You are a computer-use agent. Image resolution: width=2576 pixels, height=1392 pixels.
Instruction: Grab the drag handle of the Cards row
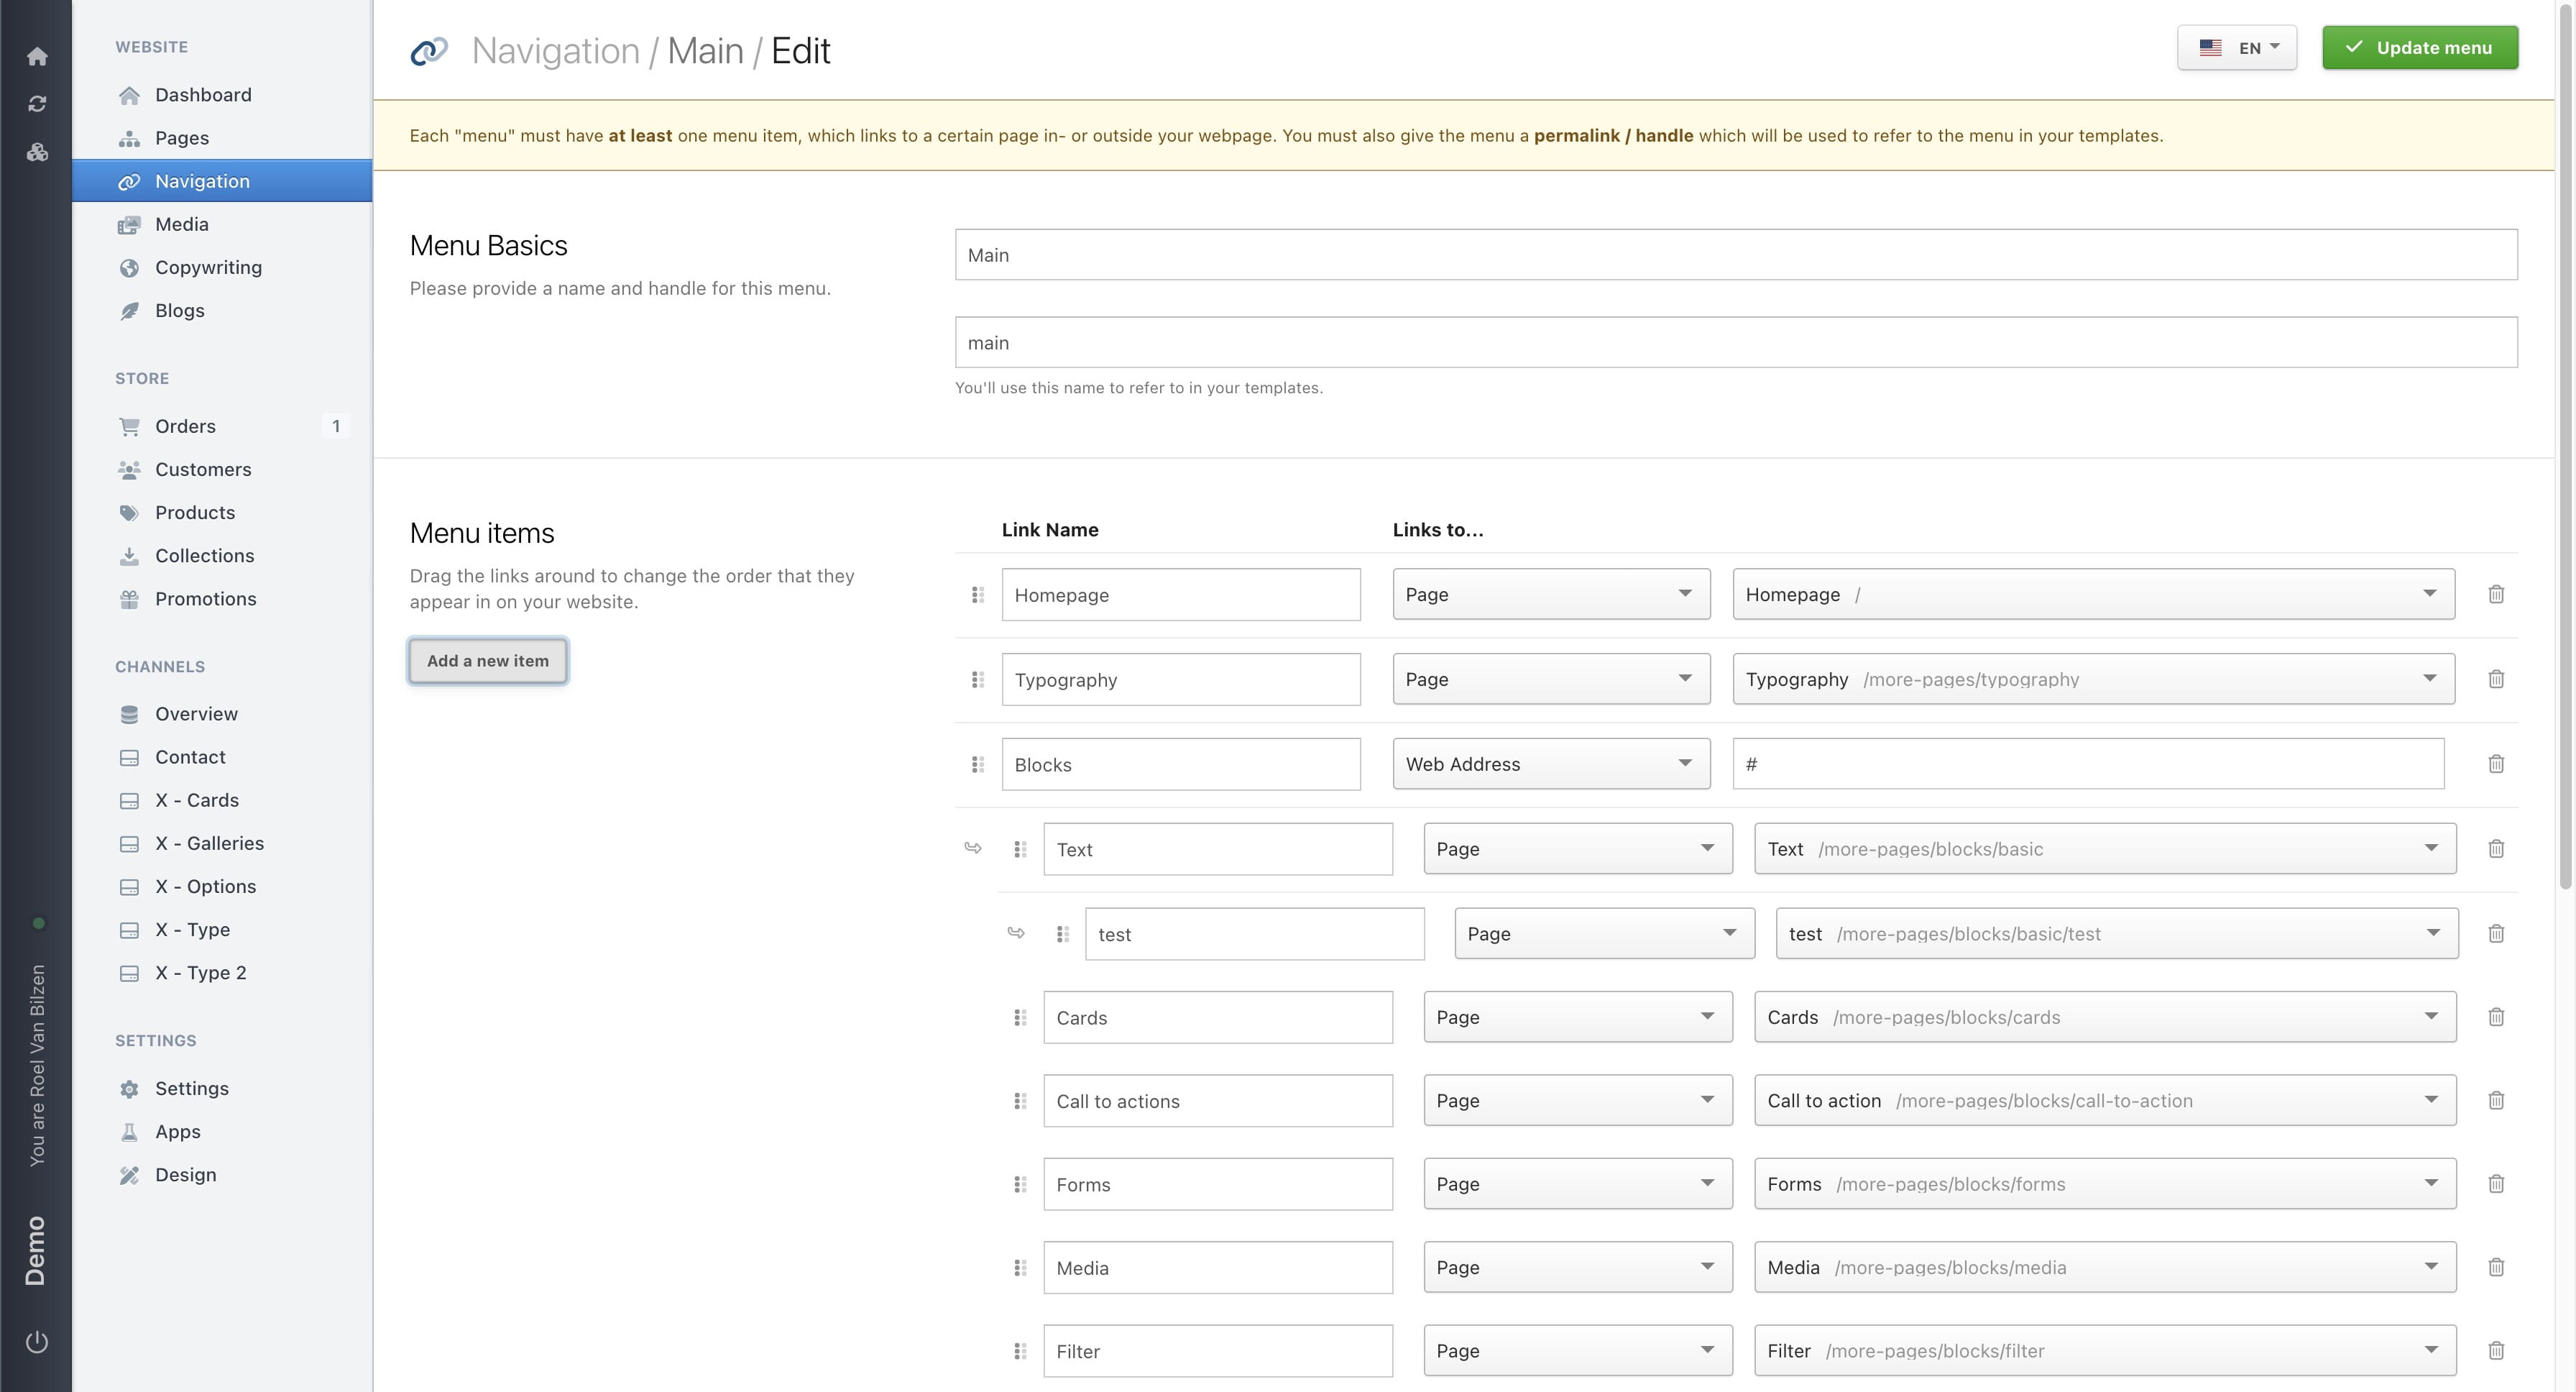pos(1020,1017)
